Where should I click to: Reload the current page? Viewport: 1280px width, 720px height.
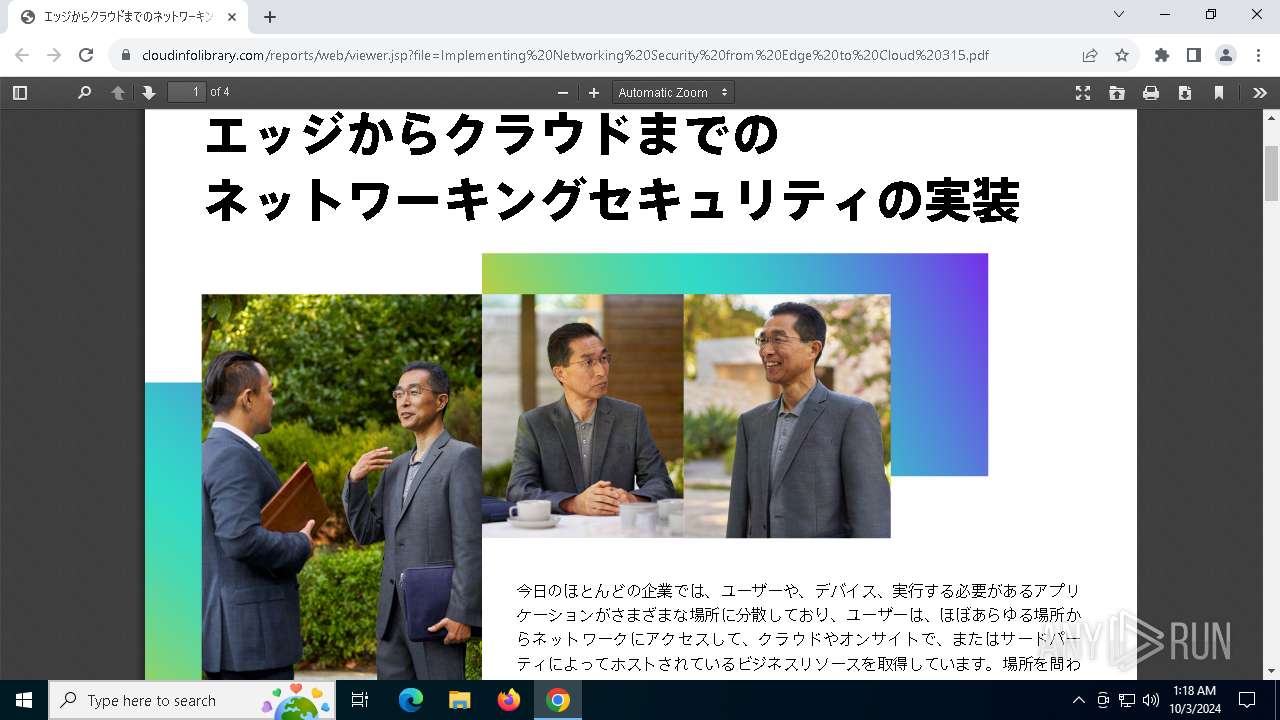coord(86,55)
